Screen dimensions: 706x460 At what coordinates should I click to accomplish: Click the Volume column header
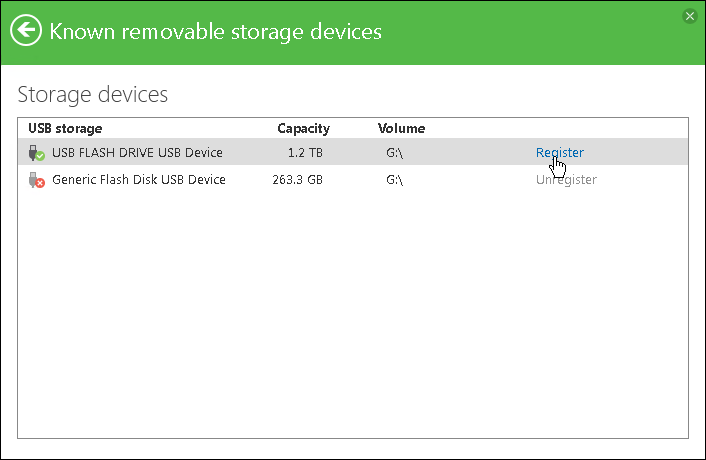(401, 128)
